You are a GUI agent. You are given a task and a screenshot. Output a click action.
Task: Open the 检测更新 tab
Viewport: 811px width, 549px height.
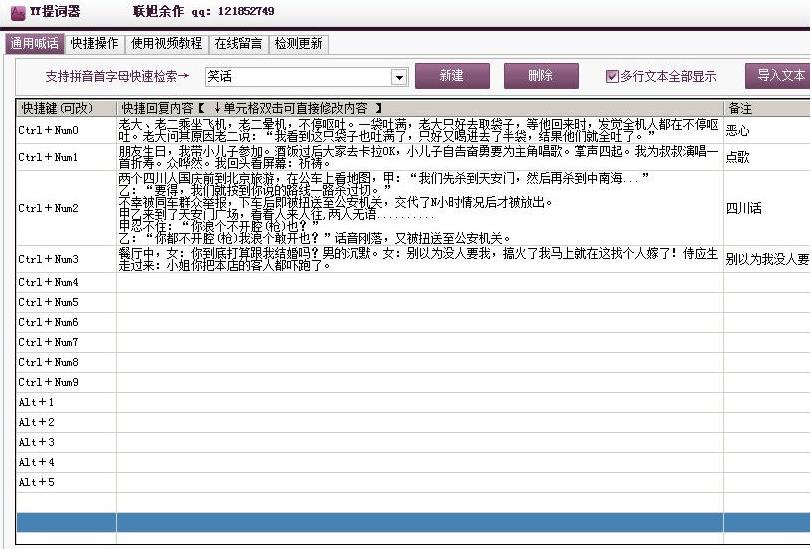(298, 44)
